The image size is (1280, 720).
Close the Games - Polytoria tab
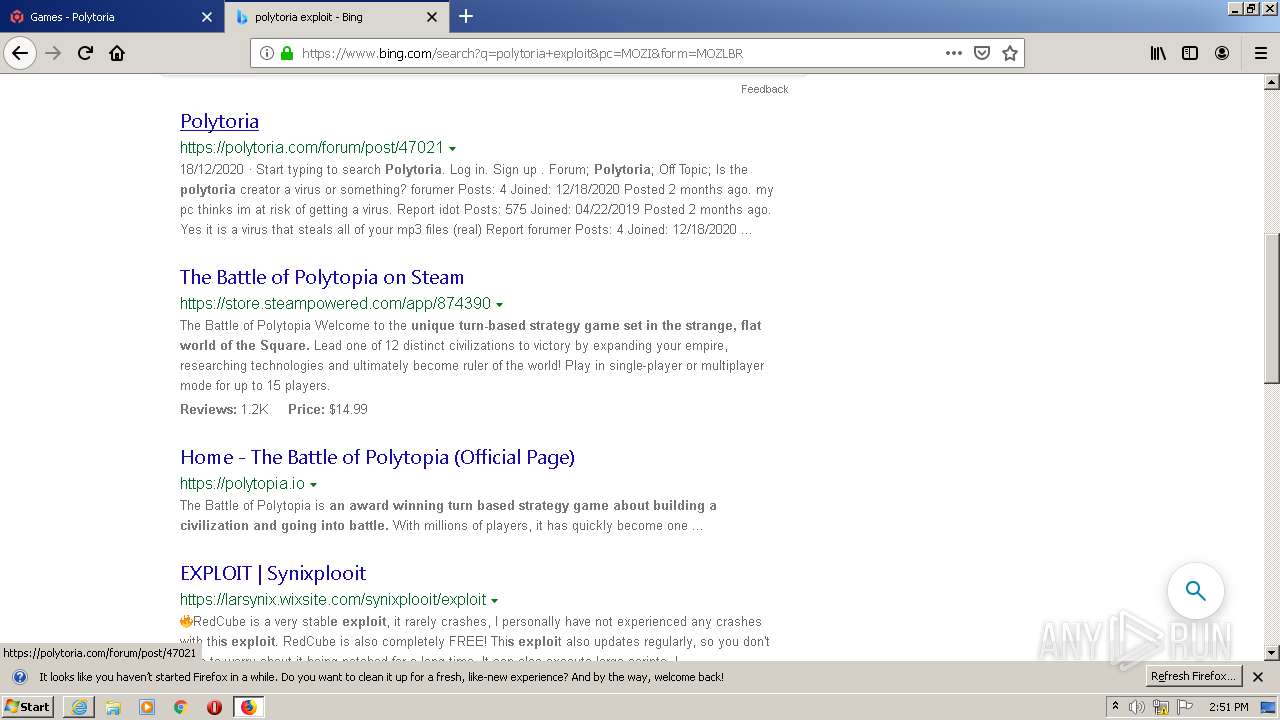tap(207, 17)
